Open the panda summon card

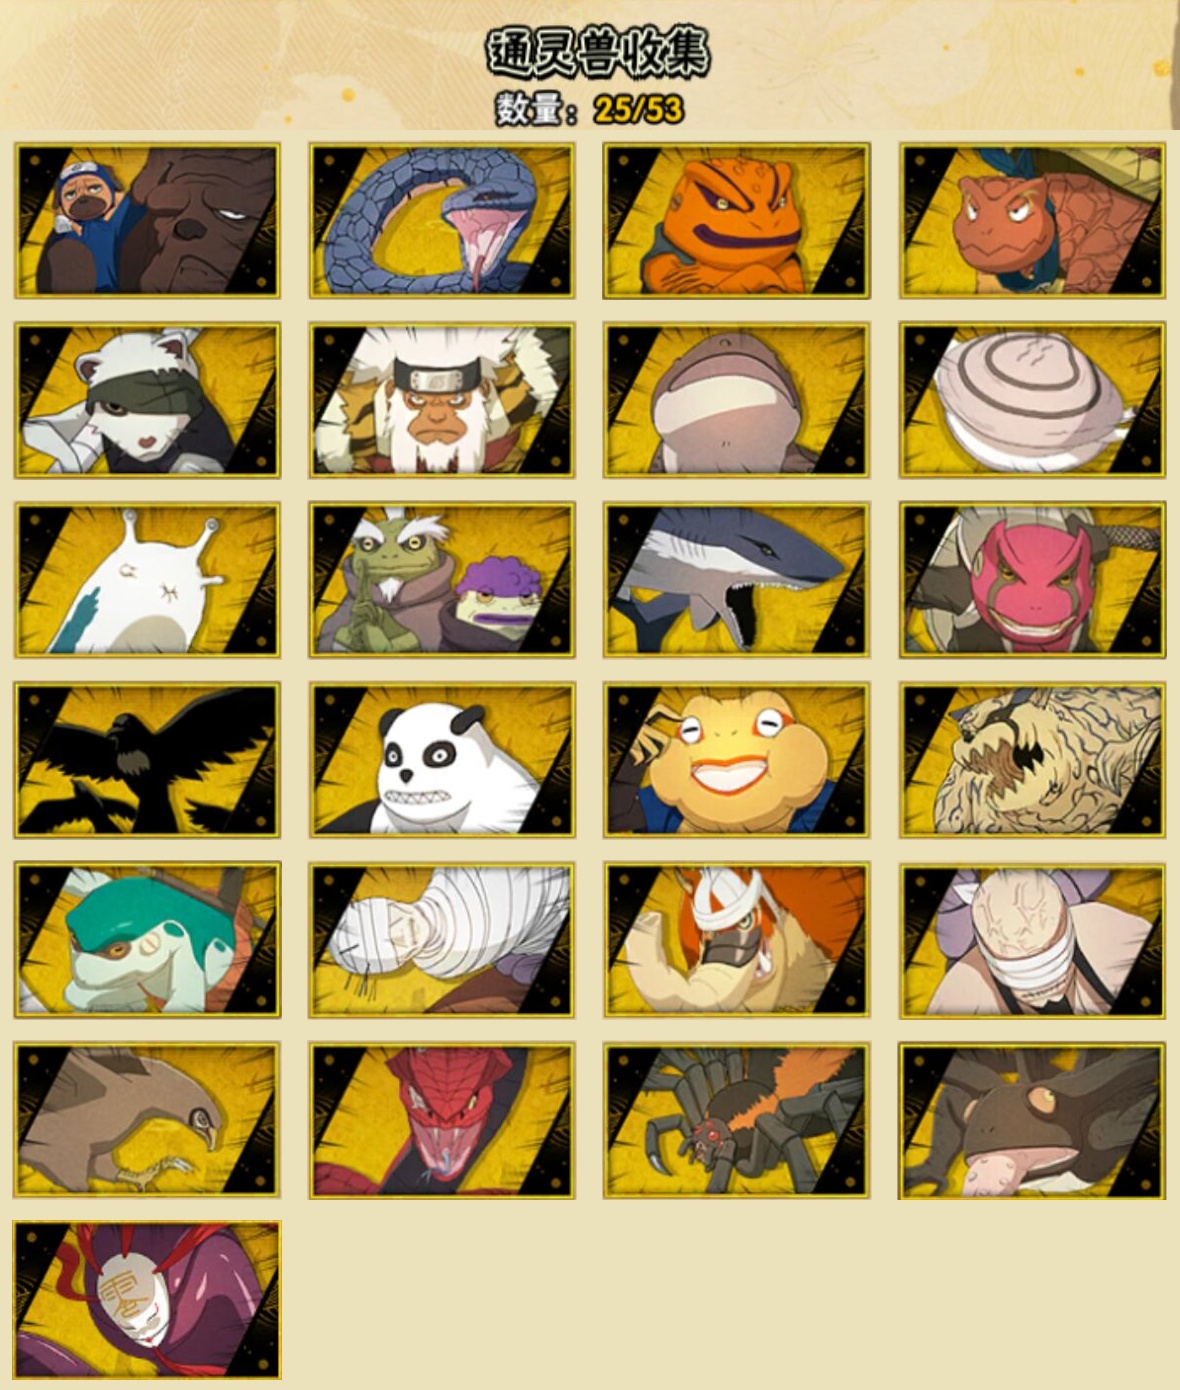[442, 760]
